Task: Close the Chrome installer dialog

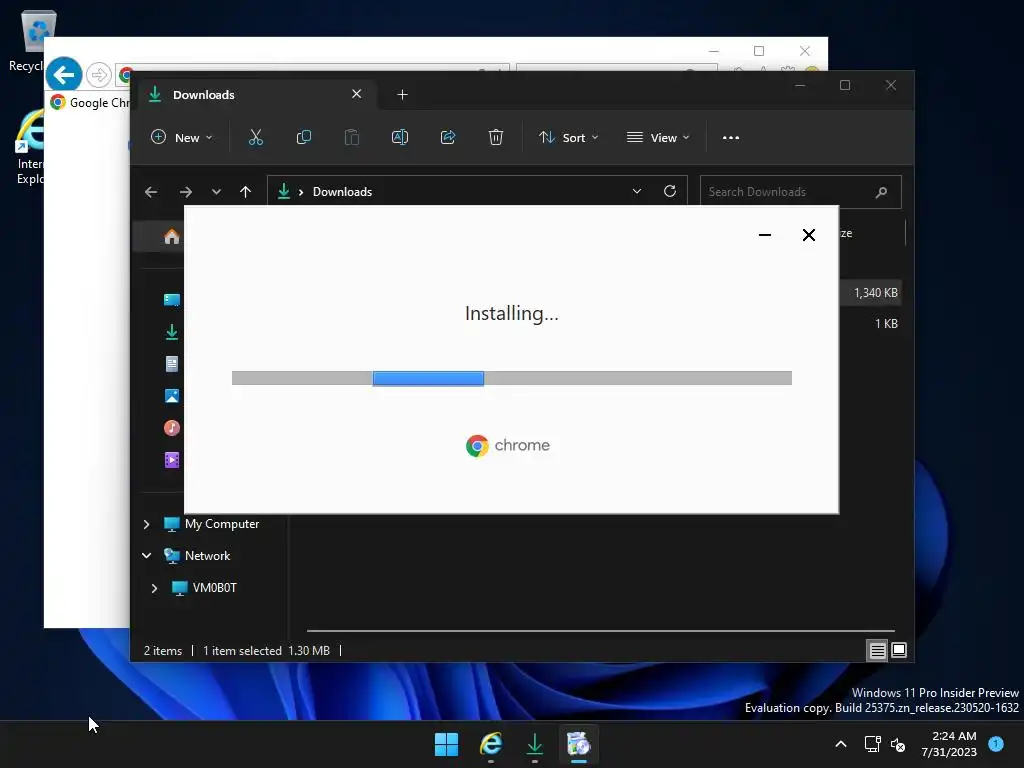Action: coord(808,234)
